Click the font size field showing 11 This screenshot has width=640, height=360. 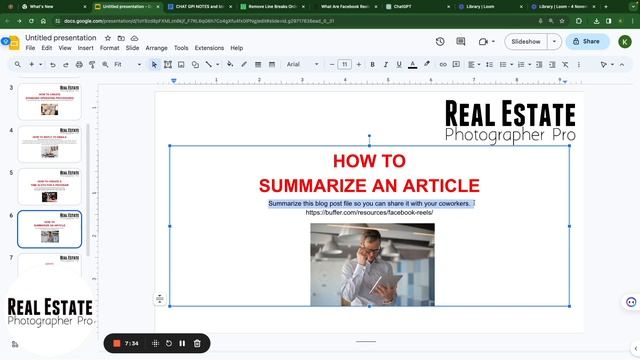[x=344, y=64]
